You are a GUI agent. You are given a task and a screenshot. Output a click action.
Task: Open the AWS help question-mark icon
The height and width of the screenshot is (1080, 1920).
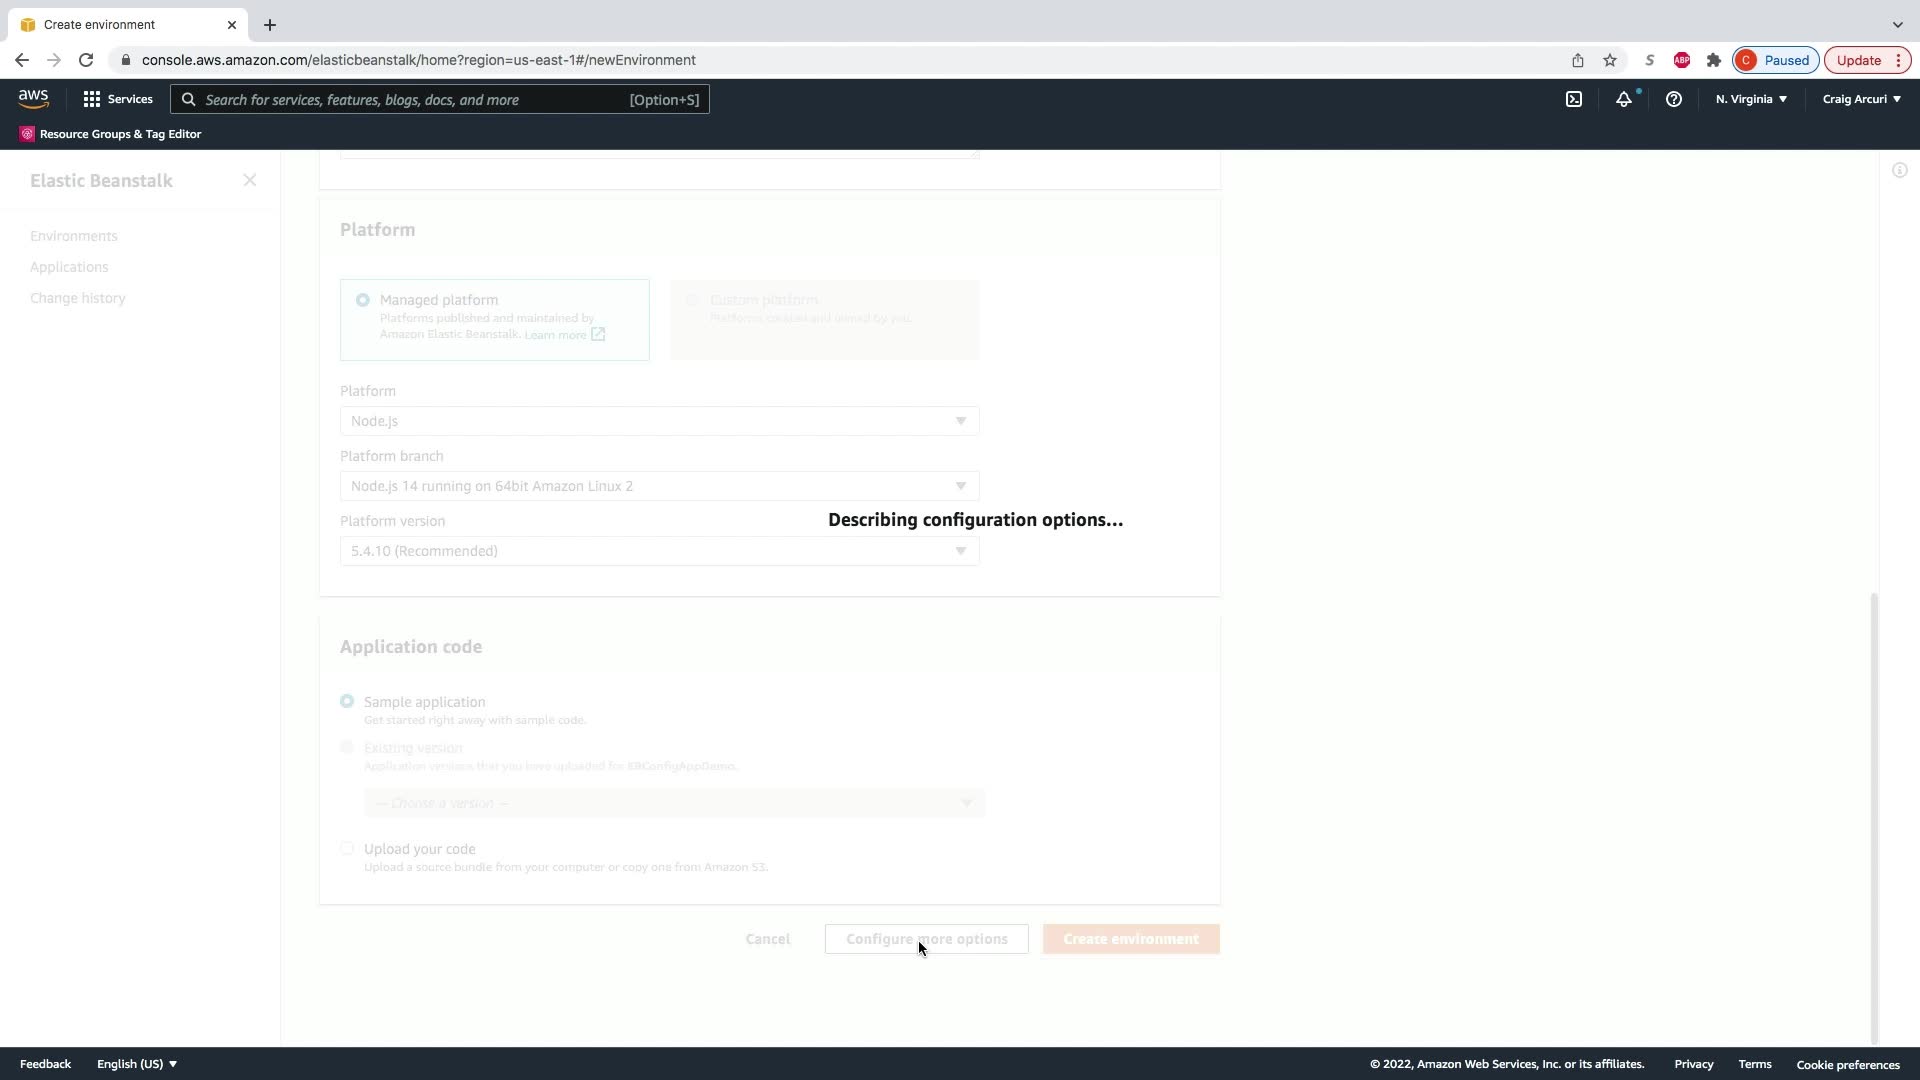tap(1674, 99)
